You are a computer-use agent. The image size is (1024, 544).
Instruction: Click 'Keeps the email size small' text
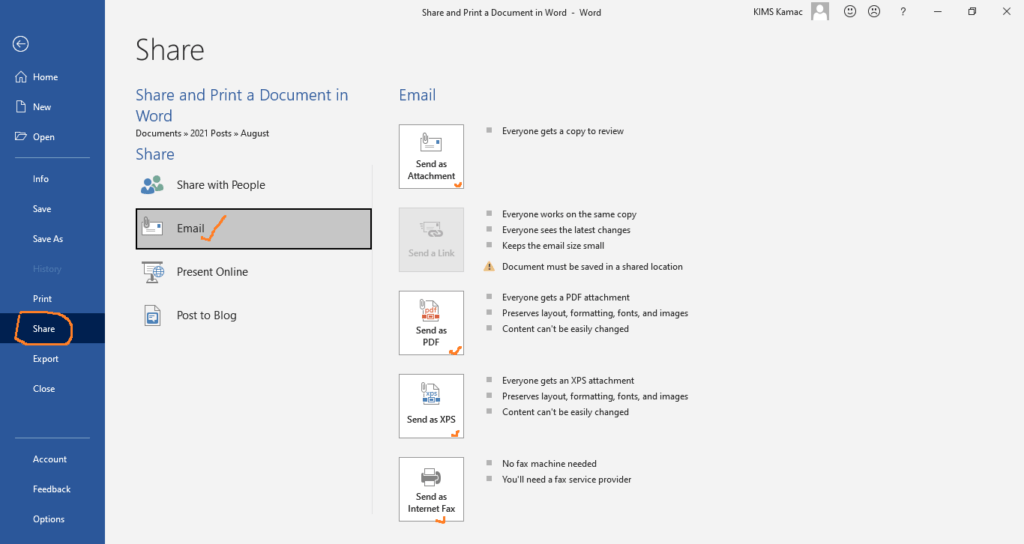(553, 246)
